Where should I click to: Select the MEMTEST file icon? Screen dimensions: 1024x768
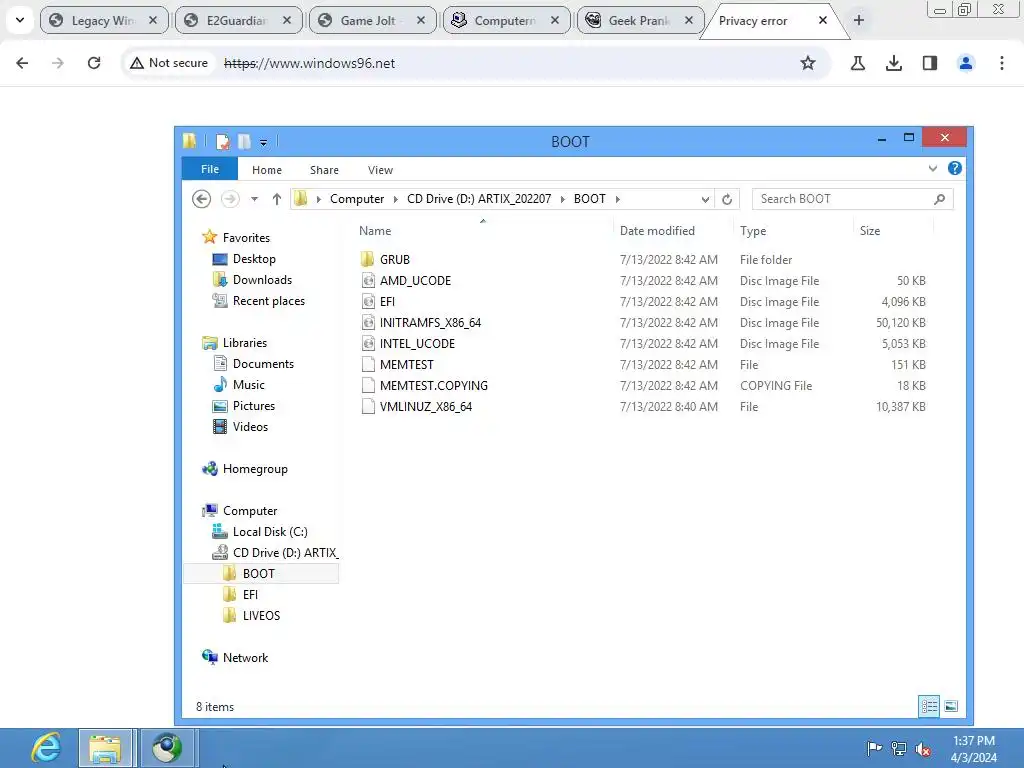(368, 364)
